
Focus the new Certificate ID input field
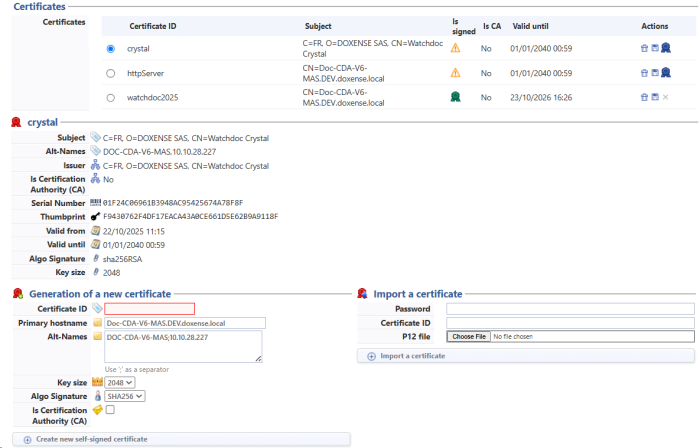(x=150, y=309)
